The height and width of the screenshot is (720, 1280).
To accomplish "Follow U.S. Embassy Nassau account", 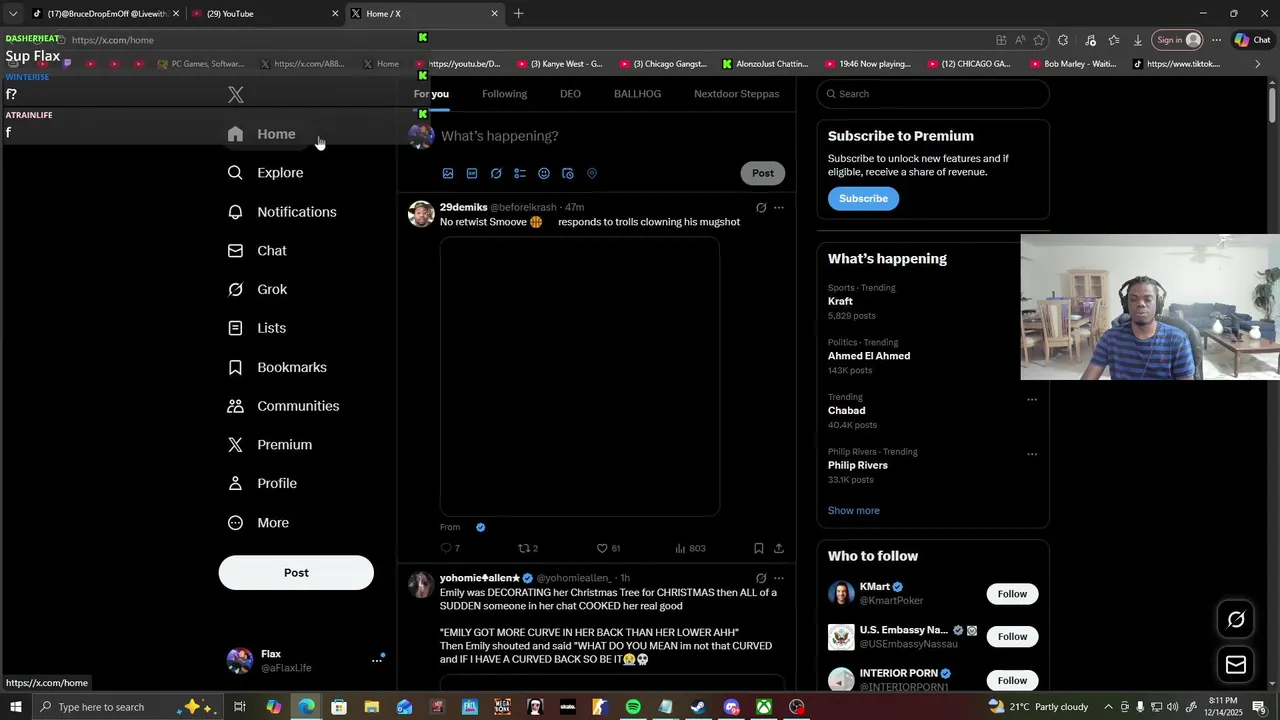I will click(1012, 637).
